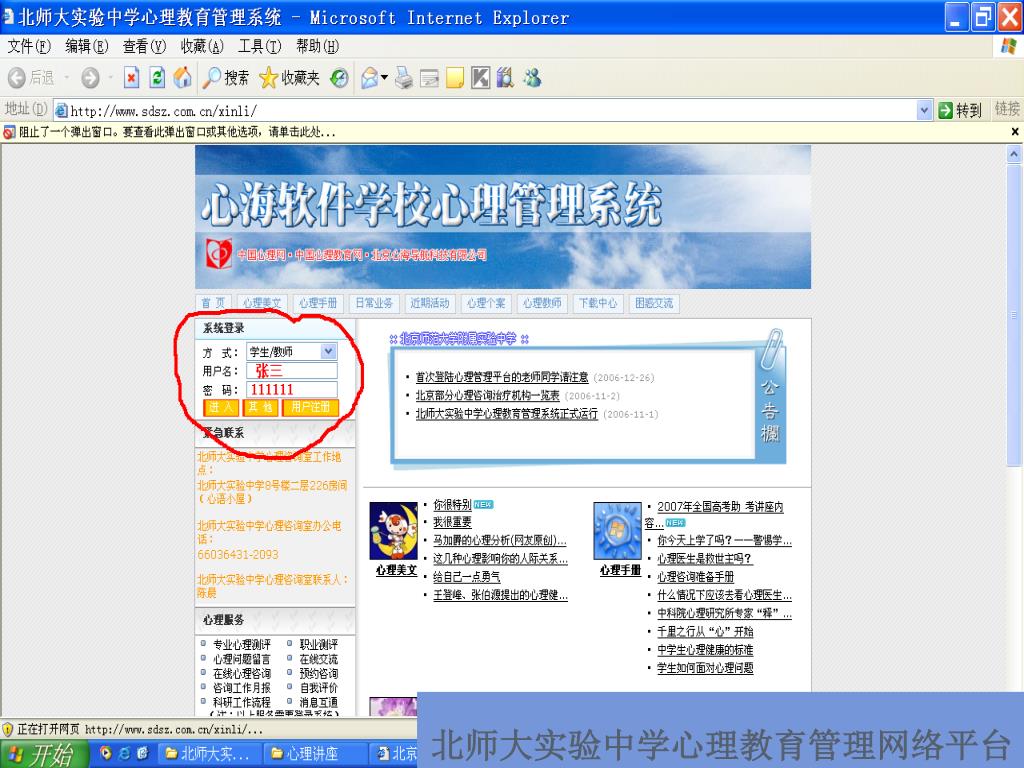Close the information bar with the X
The image size is (1024, 768).
(1015, 132)
